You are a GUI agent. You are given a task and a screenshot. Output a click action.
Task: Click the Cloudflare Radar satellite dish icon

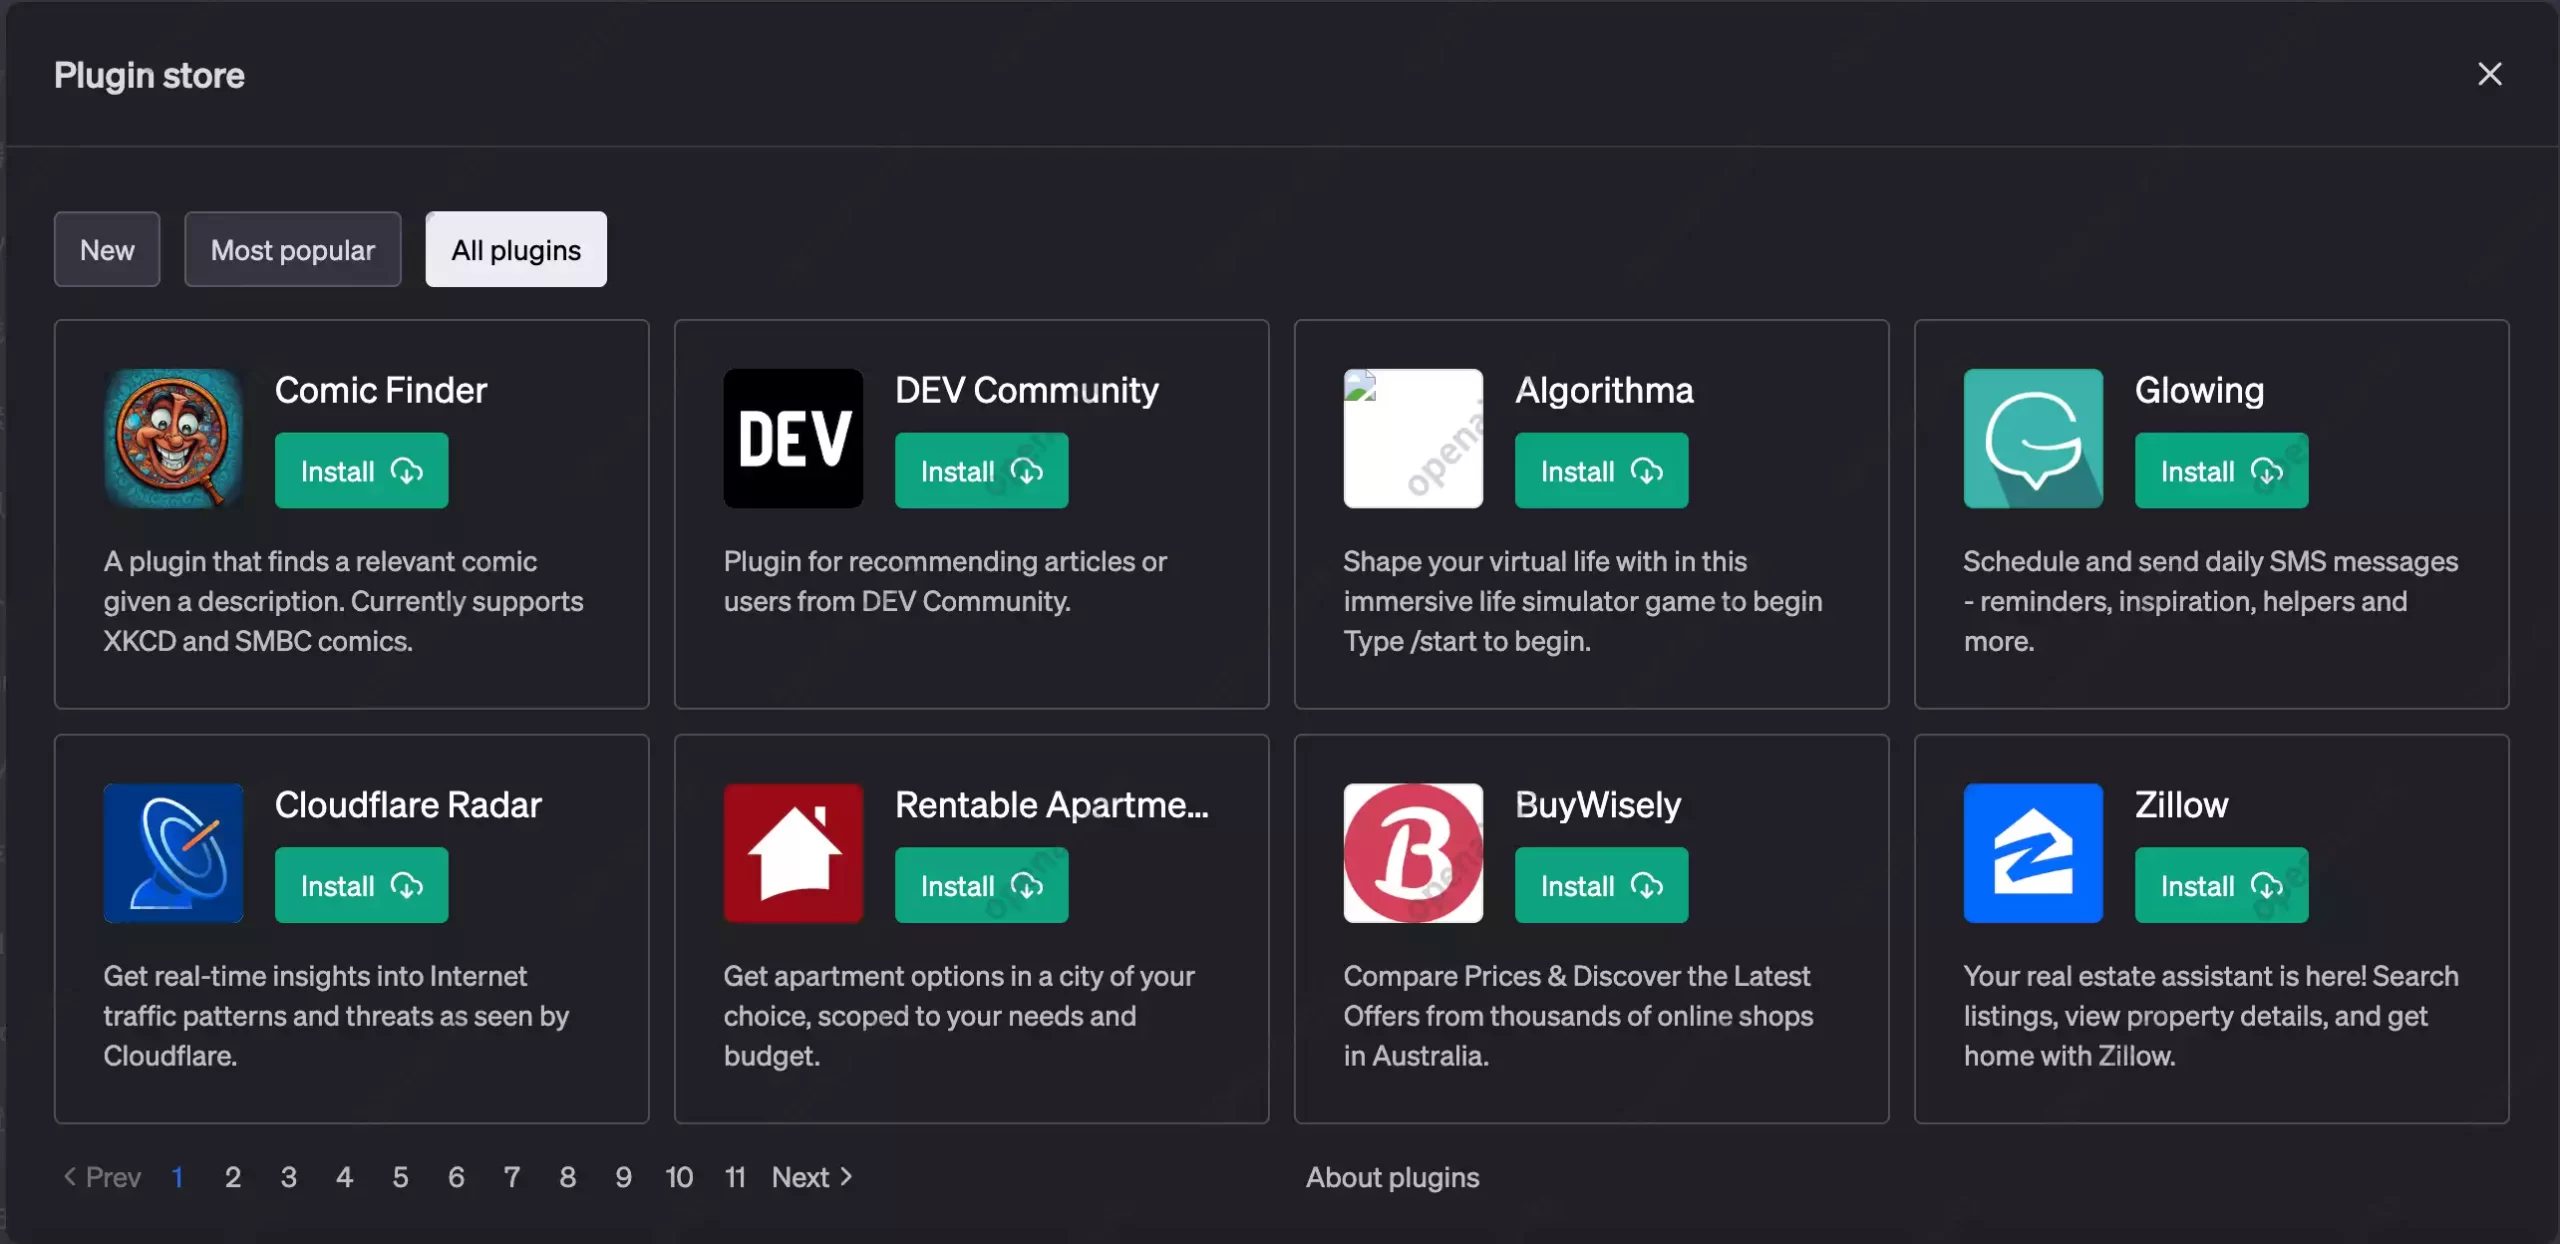173,853
